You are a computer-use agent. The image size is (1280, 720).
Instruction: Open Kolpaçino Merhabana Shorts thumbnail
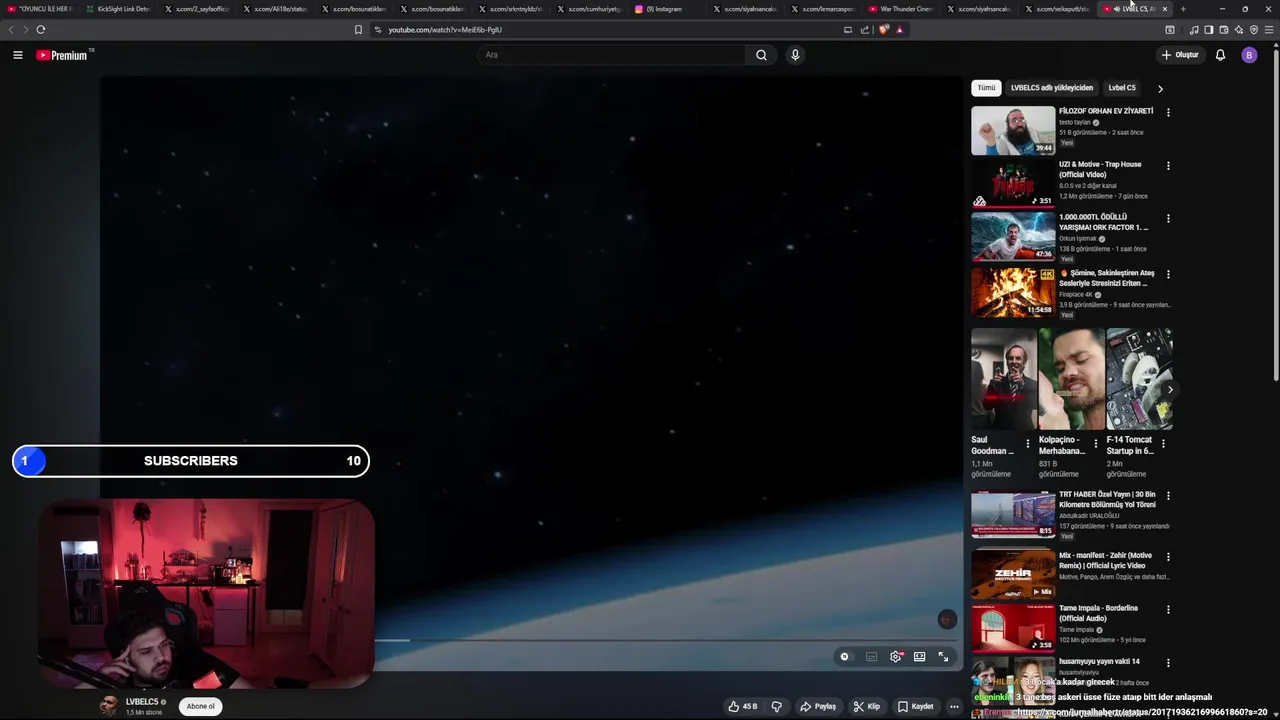pos(1071,379)
